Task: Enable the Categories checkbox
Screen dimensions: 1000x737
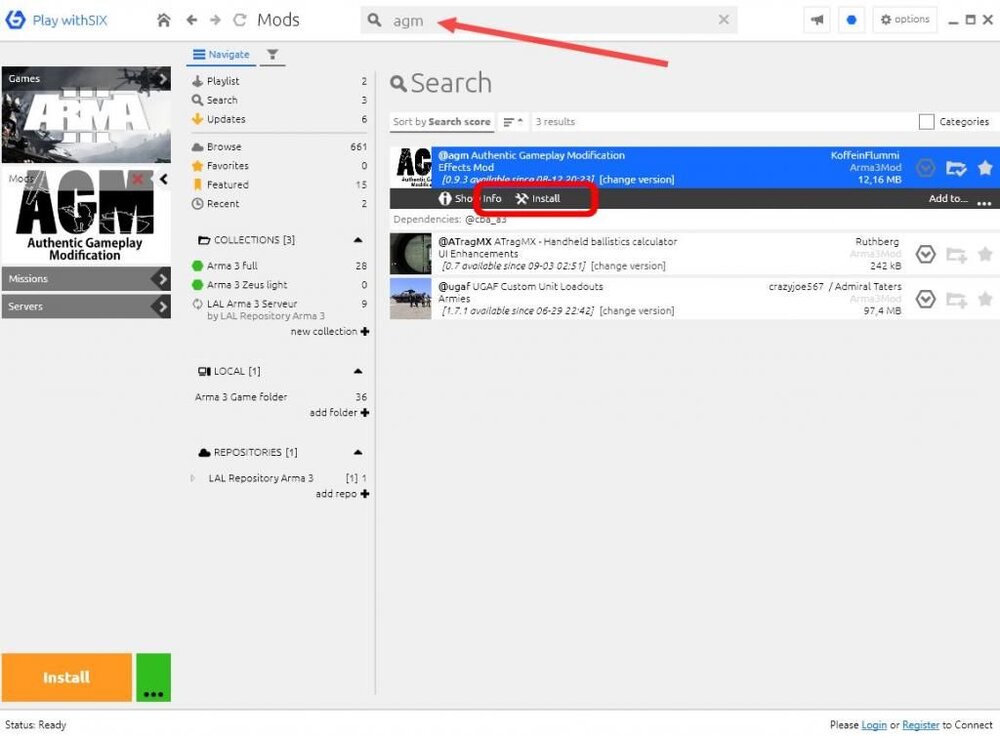Action: pos(927,122)
